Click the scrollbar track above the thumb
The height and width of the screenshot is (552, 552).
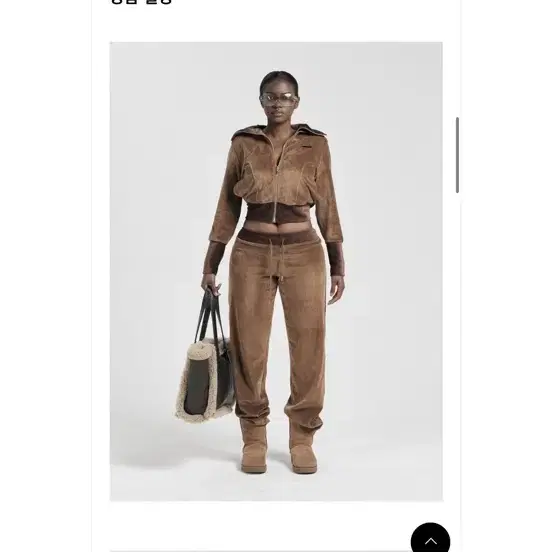pyautogui.click(x=457, y=58)
